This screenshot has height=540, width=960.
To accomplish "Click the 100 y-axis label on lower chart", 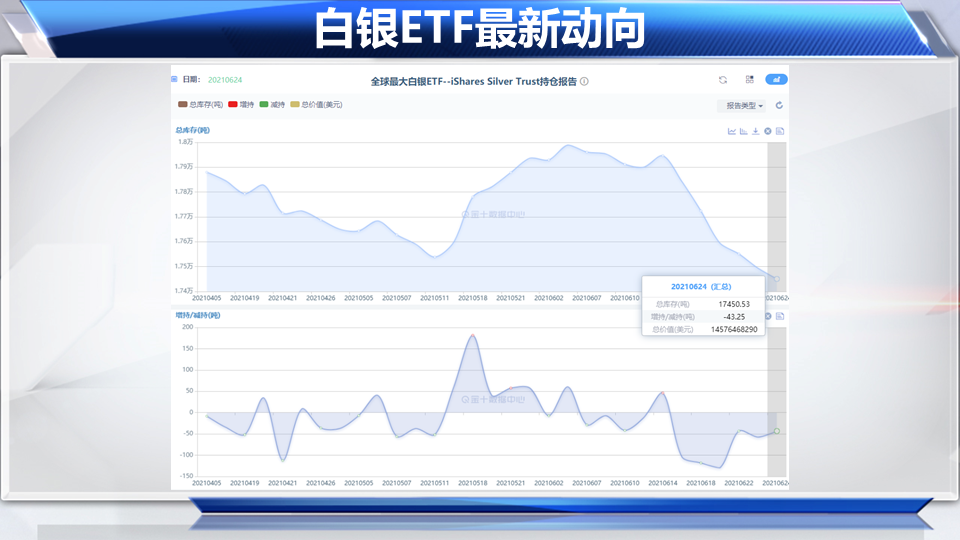I will coord(187,370).
